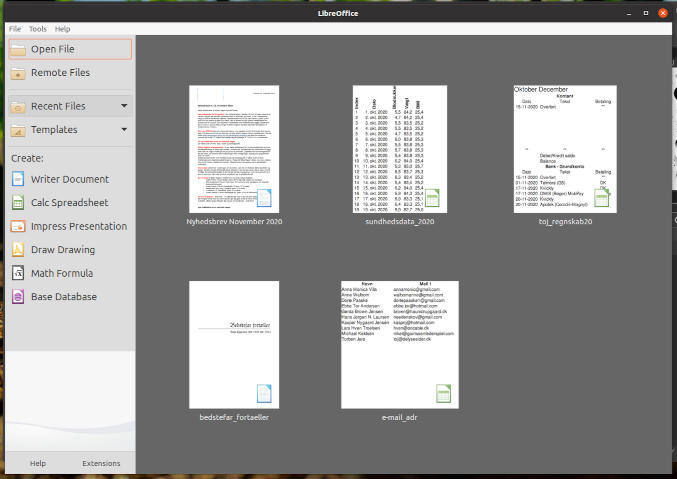677x479 pixels.
Task: Open the sundhedsdata_2020 spreadsheet thumbnail
Action: [x=400, y=149]
